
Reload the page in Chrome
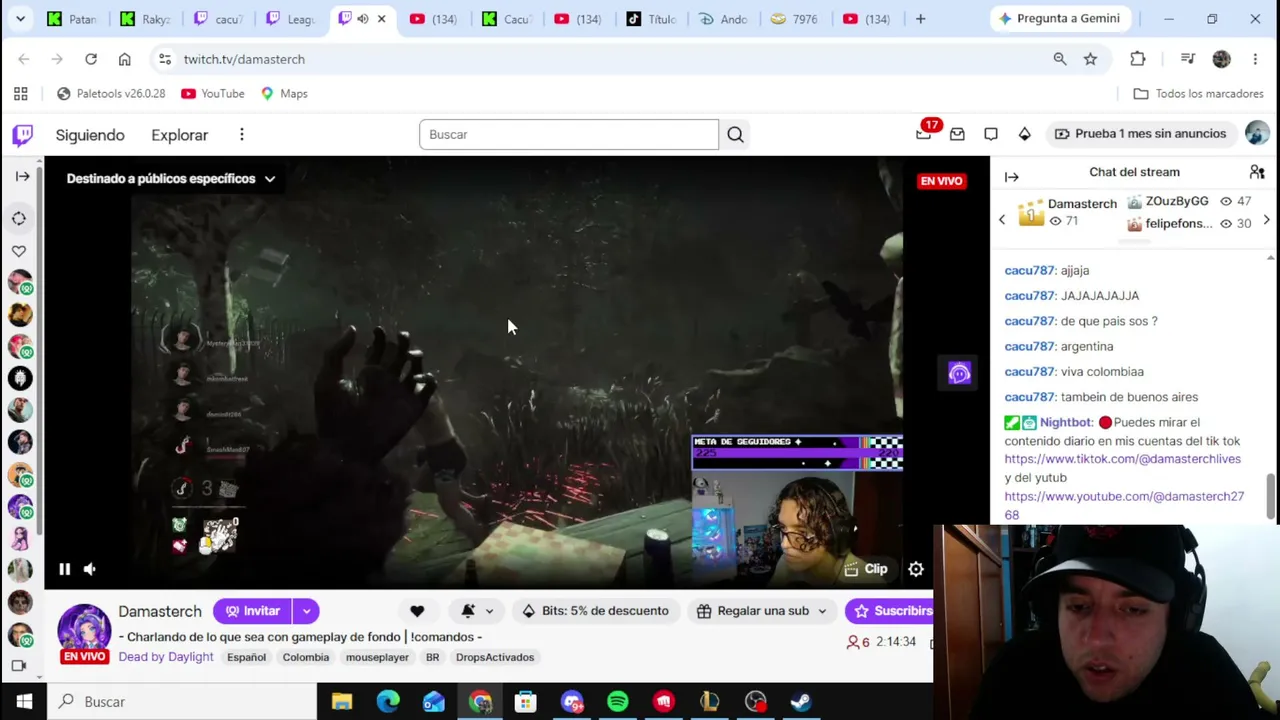pyautogui.click(x=91, y=59)
